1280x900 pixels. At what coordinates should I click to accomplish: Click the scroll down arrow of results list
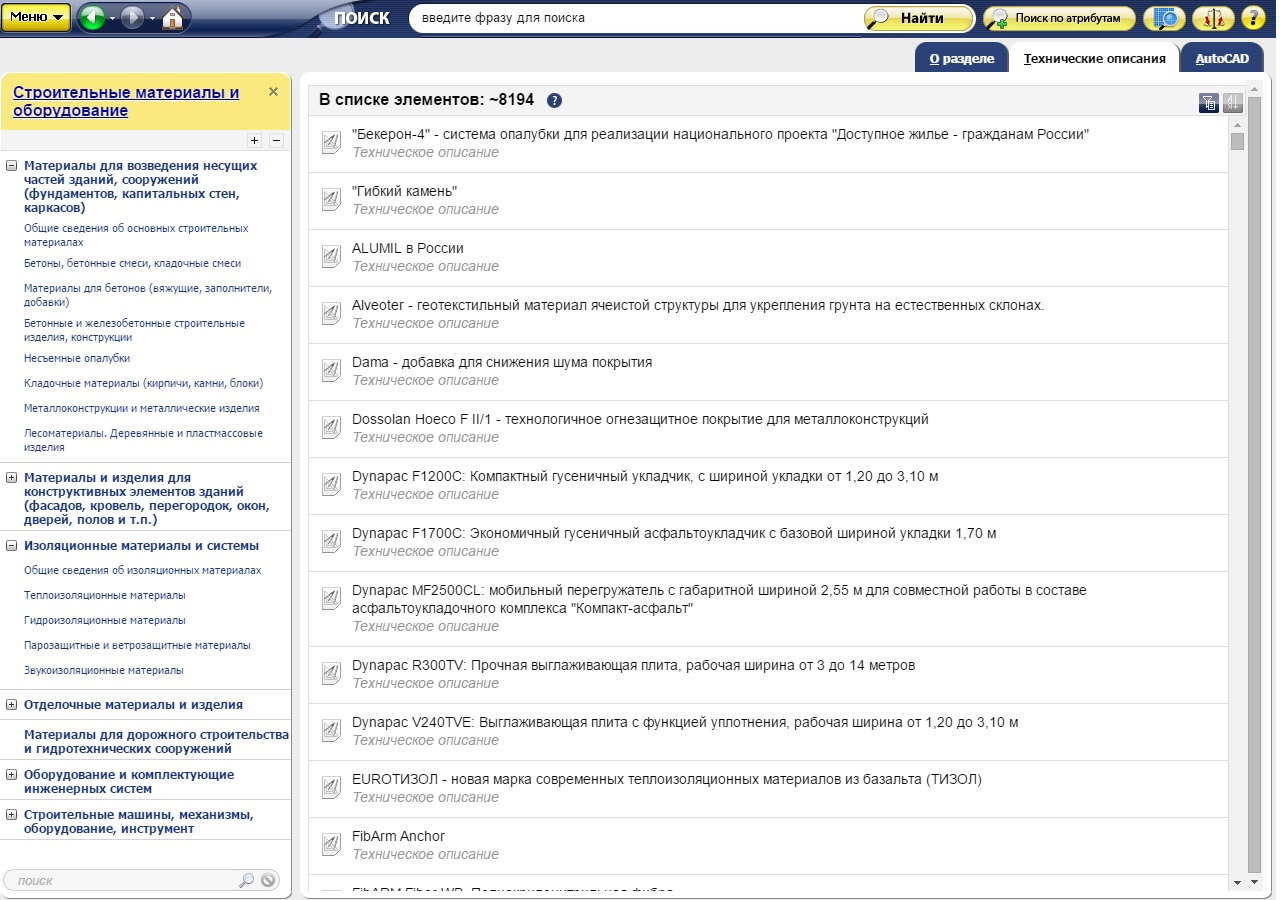[x=1238, y=882]
